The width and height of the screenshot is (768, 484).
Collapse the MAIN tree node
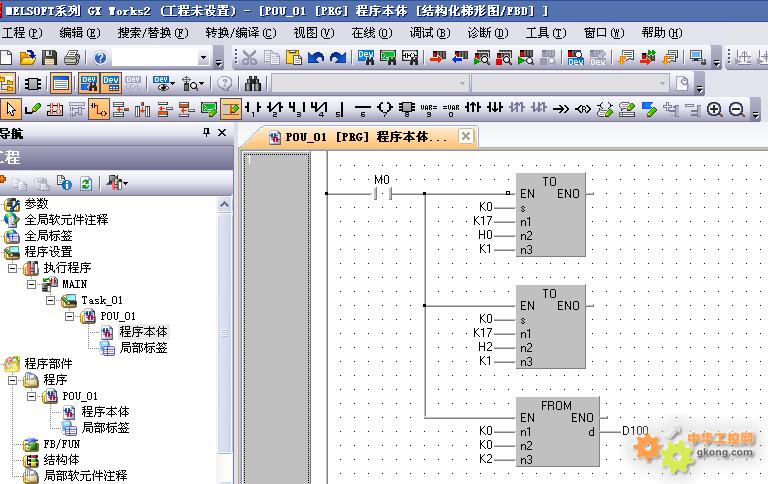point(31,284)
